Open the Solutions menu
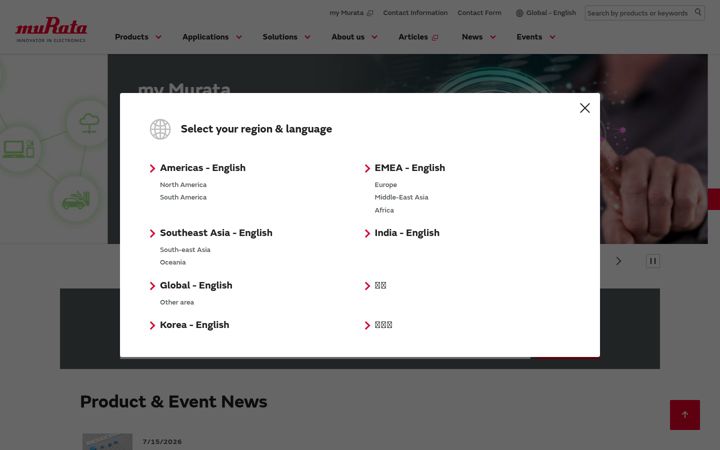Screen dimensions: 720x450 click(x=280, y=37)
